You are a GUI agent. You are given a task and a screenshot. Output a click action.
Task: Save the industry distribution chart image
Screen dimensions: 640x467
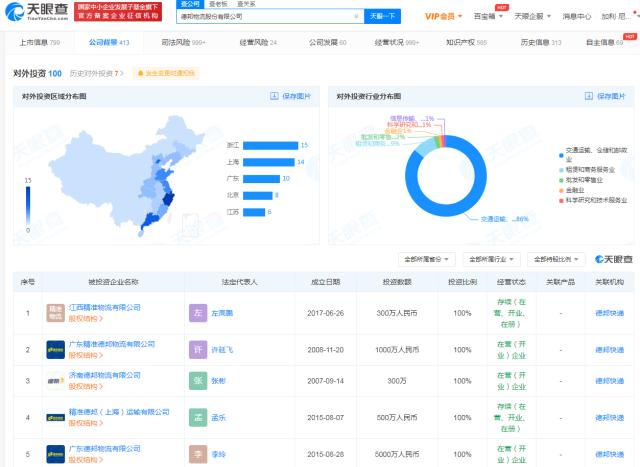coord(605,96)
